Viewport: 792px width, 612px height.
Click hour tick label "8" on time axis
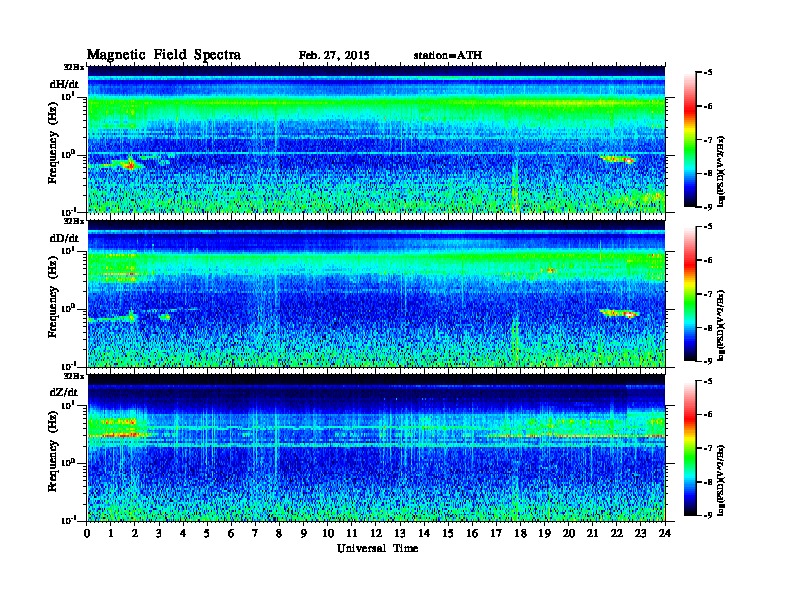(280, 533)
